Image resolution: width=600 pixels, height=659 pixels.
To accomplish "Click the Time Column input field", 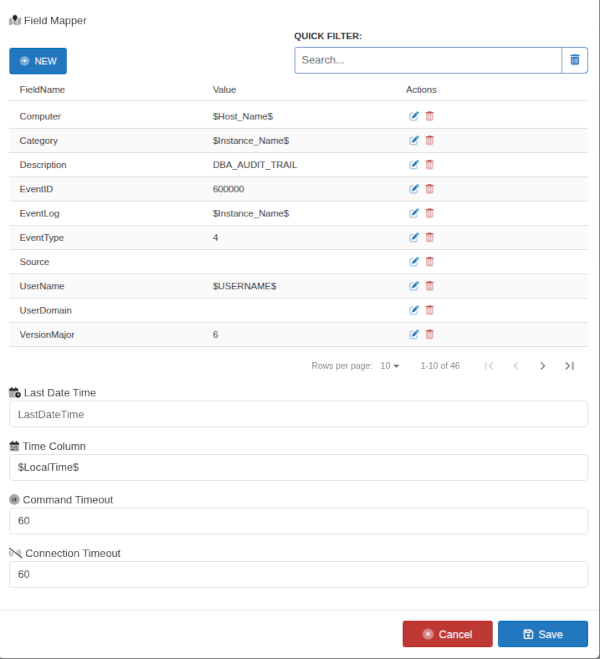I will coord(298,467).
